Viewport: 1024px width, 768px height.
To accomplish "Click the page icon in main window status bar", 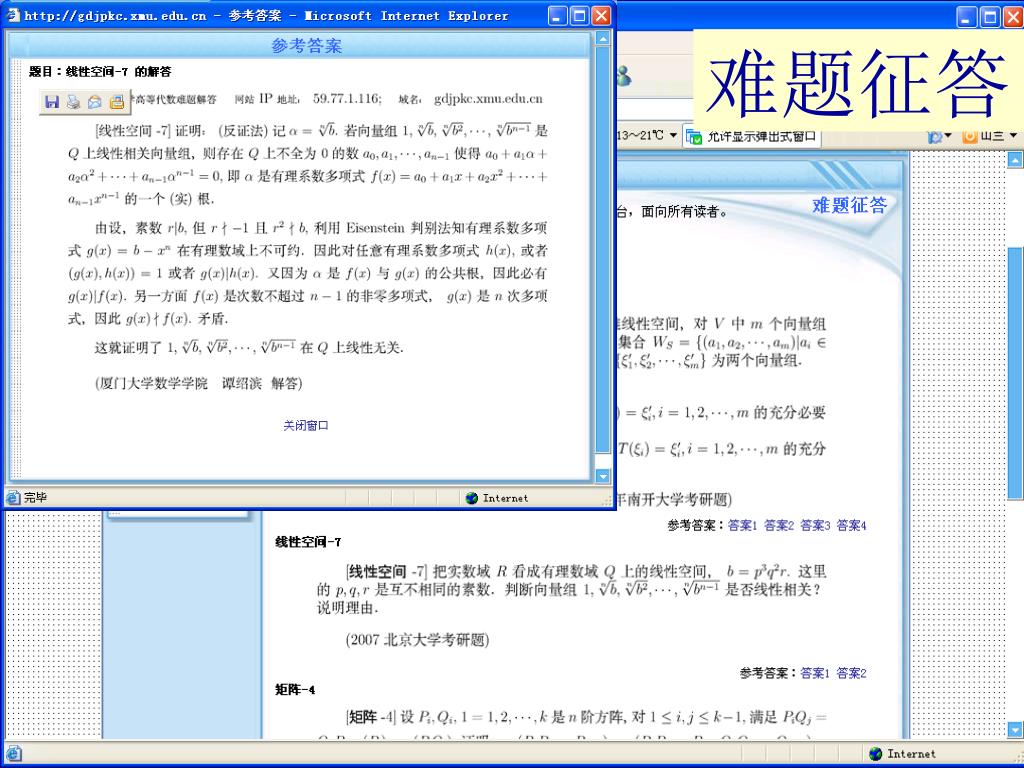I will tap(13, 753).
